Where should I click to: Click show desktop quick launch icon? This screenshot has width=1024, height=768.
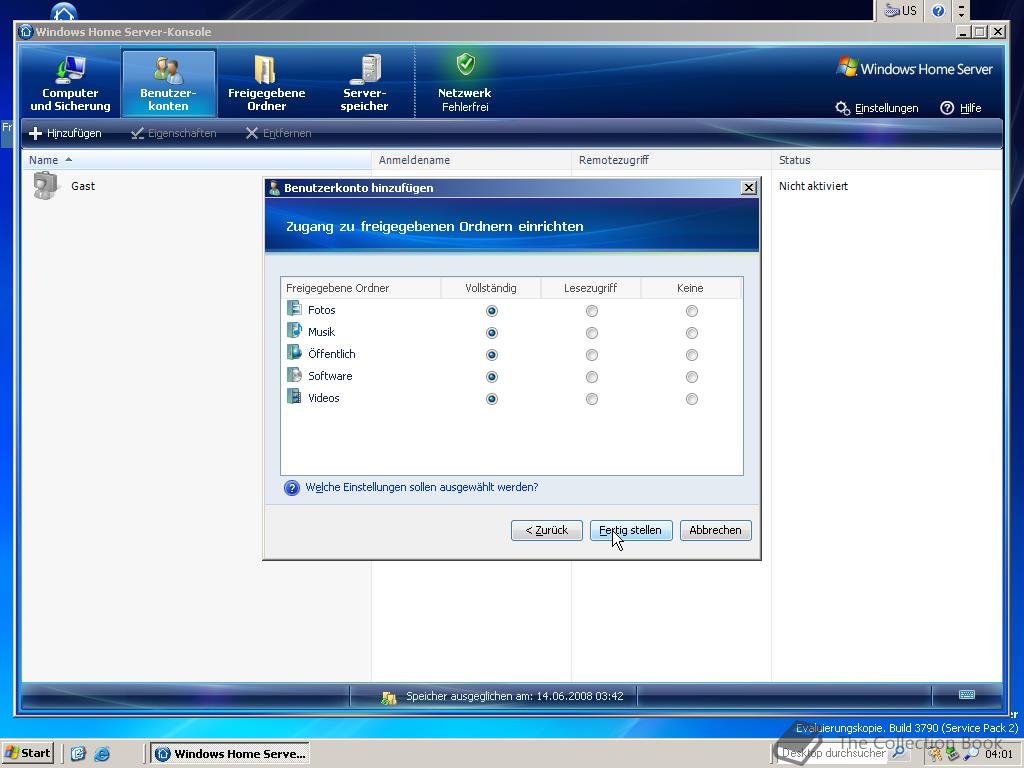tap(78, 754)
